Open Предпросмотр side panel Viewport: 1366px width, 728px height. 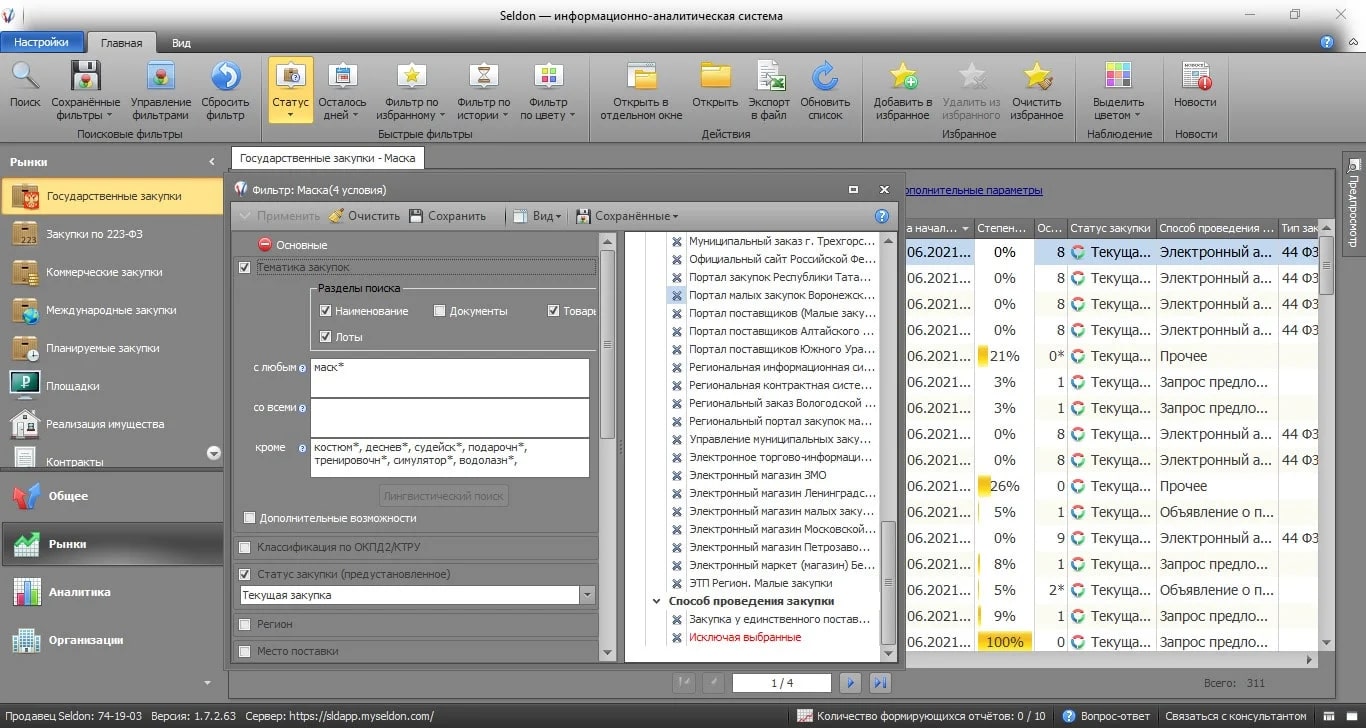click(1354, 204)
